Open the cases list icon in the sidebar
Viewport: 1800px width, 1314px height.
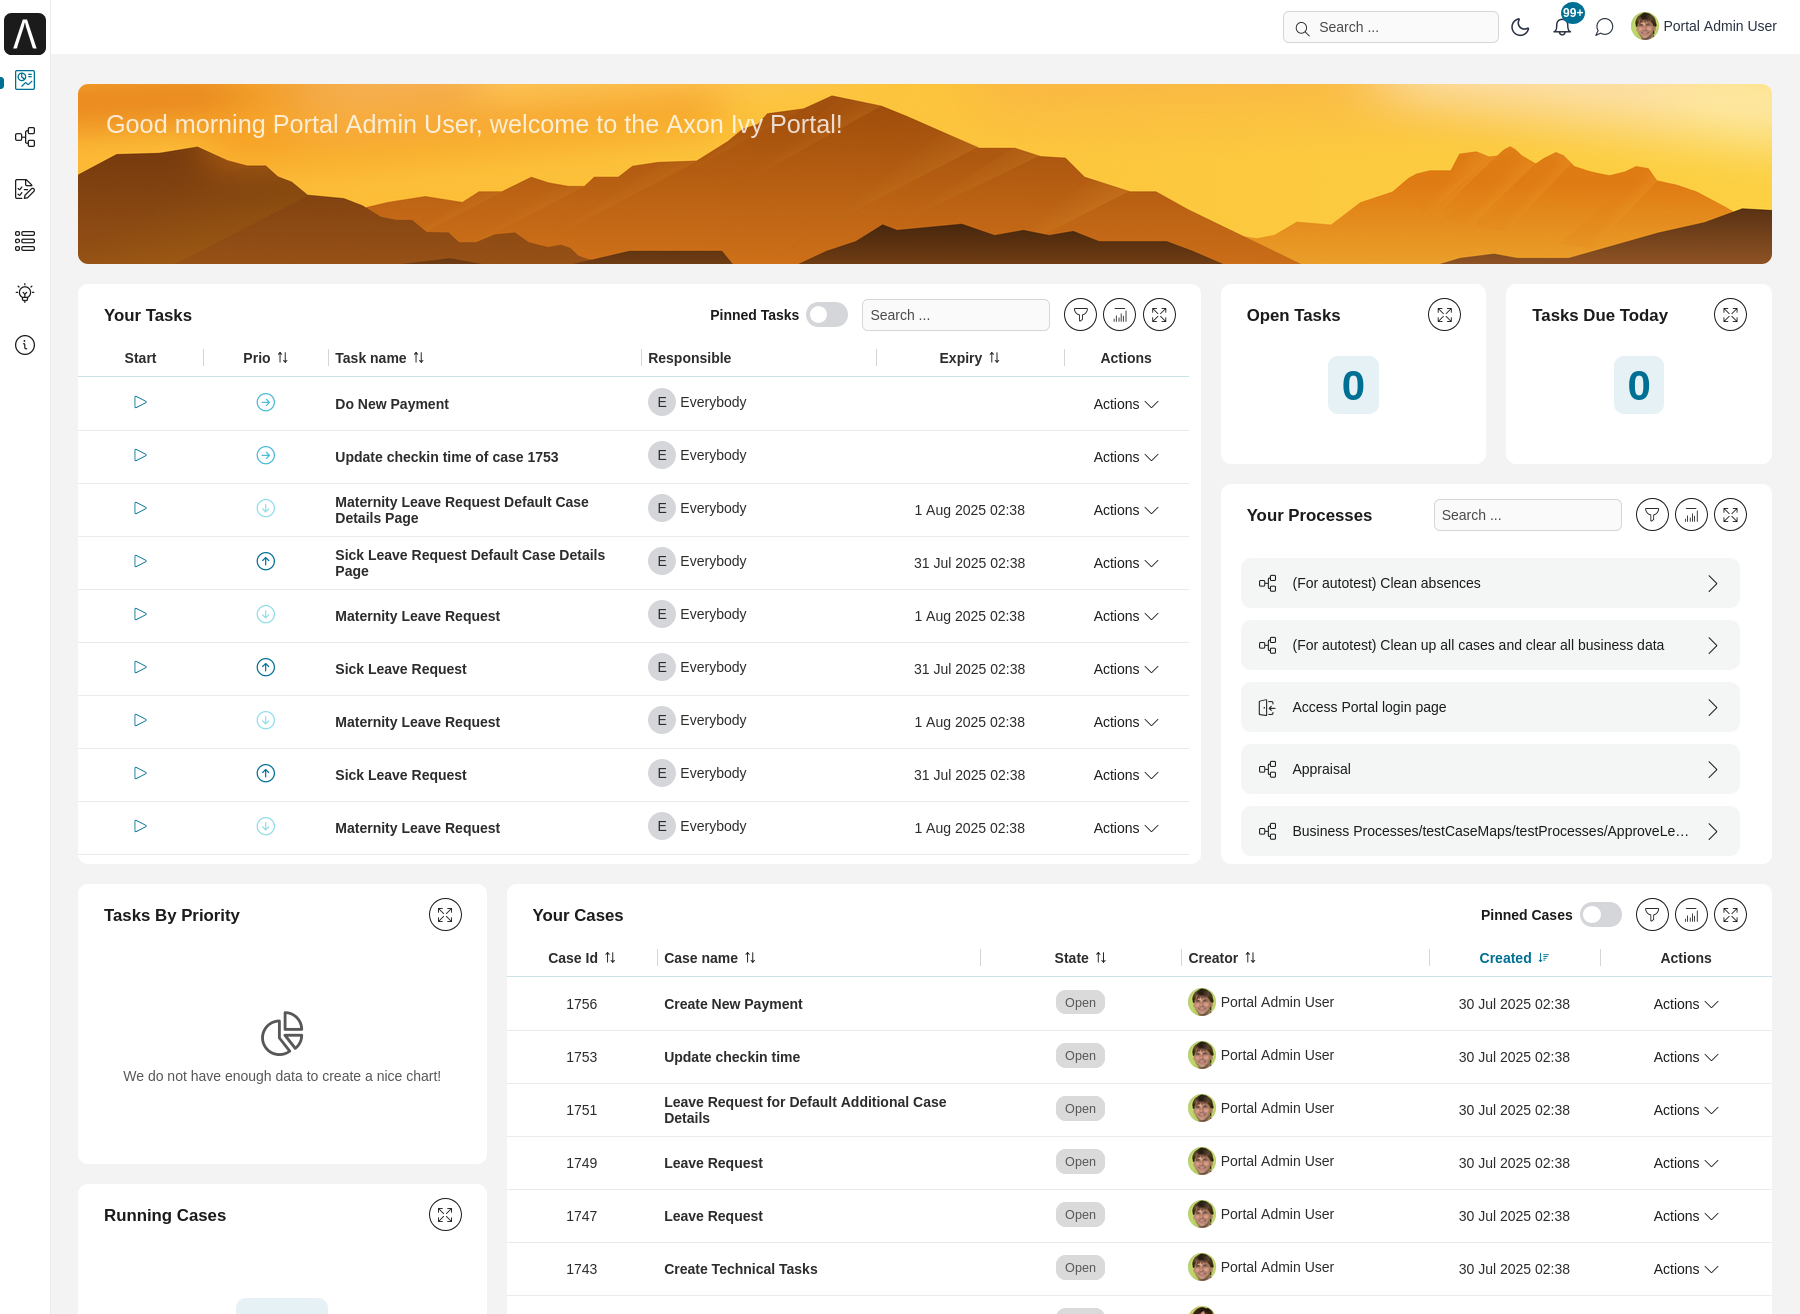click(x=25, y=241)
